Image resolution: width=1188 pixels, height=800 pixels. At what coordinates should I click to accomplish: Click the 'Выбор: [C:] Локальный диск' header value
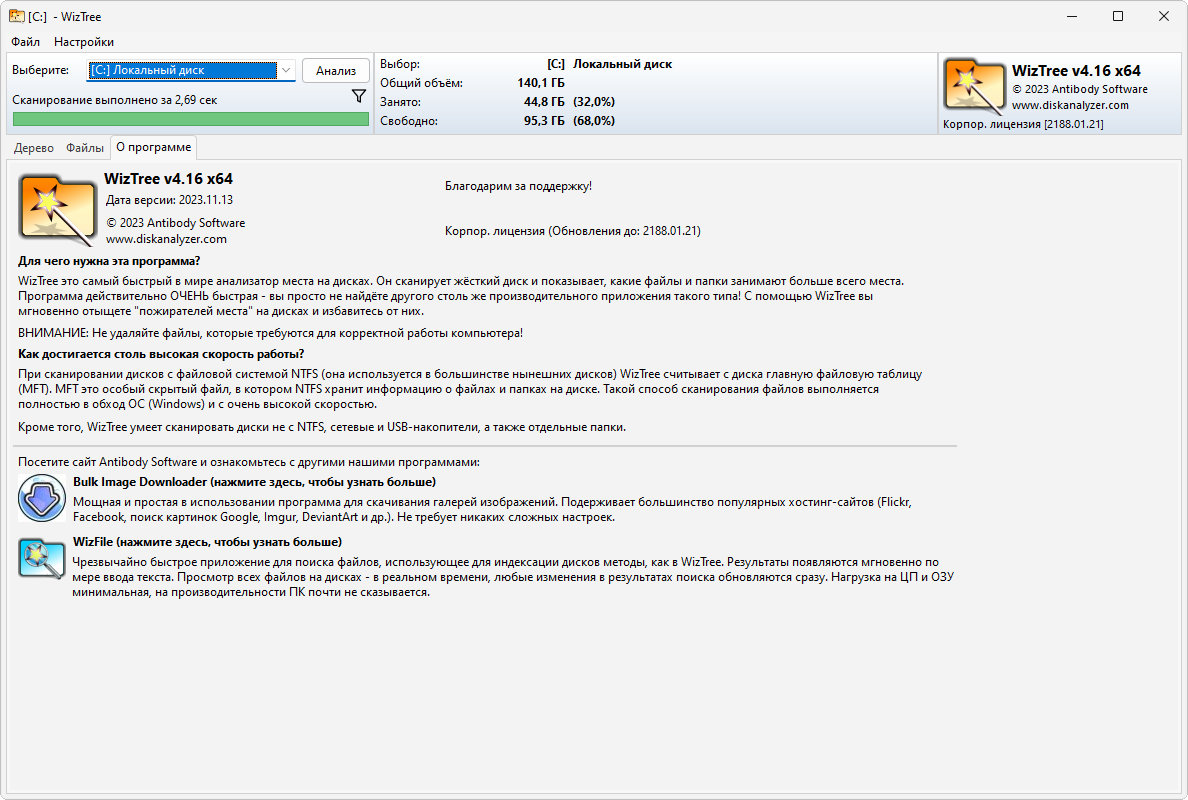pyautogui.click(x=609, y=64)
